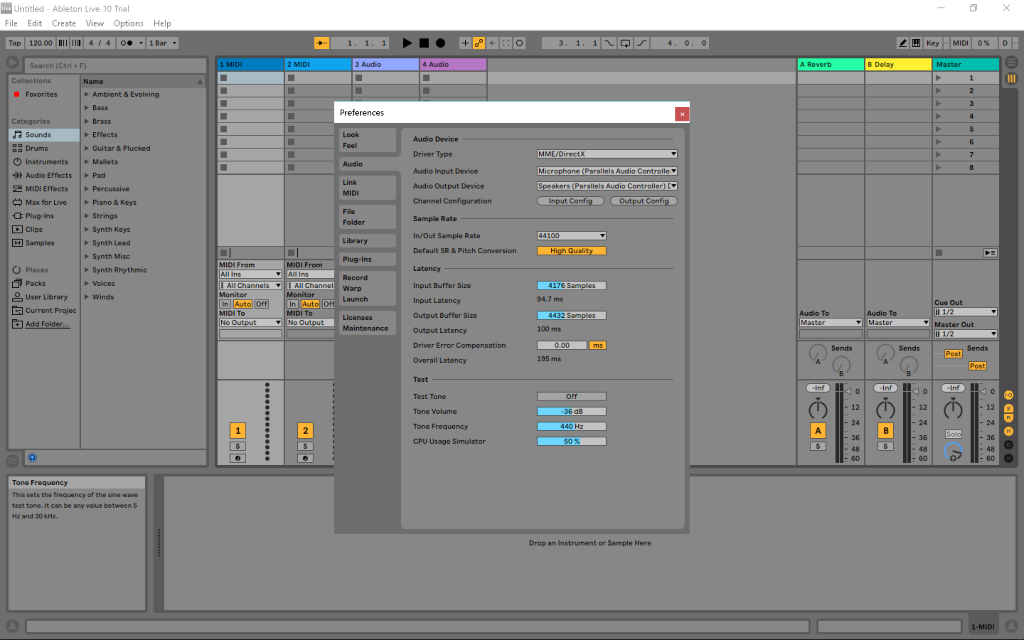Click the Arrangement Record circle button
The width and height of the screenshot is (1024, 640).
click(x=441, y=43)
